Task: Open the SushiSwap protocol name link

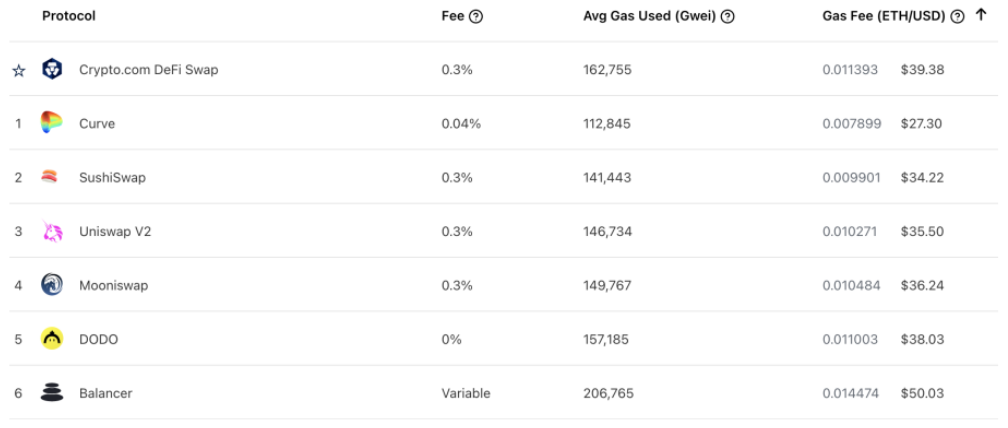Action: [112, 178]
